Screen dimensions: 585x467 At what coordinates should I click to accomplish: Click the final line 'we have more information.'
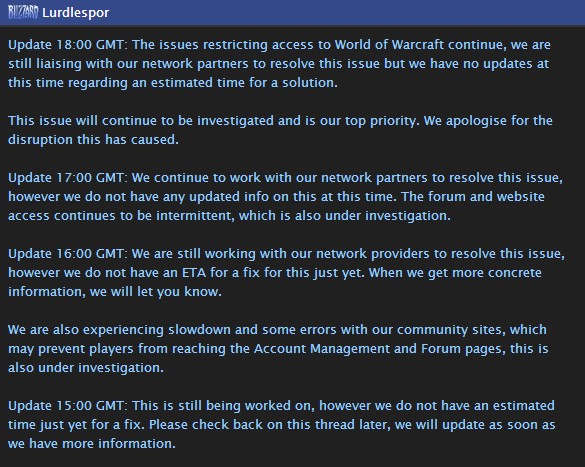(x=92, y=444)
